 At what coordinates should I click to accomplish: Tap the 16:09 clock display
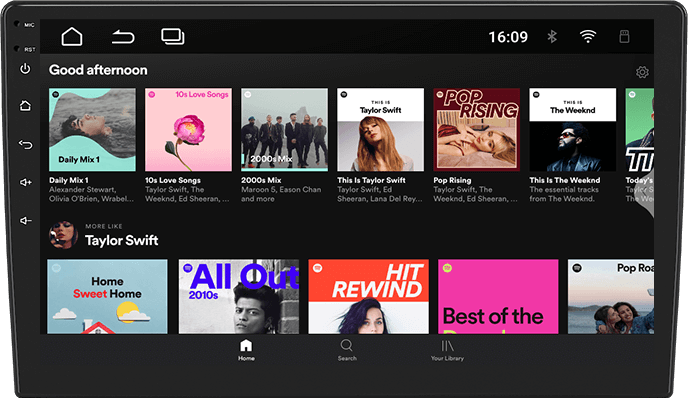click(508, 37)
